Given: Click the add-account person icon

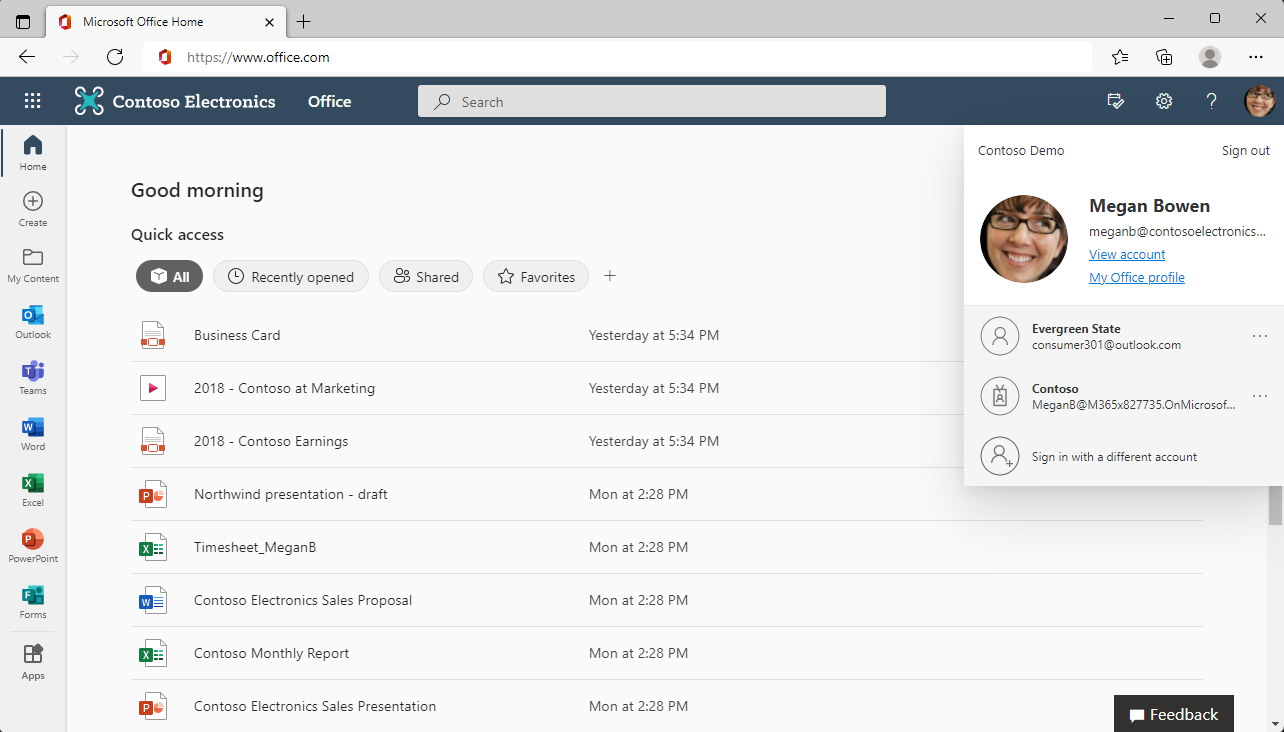Looking at the screenshot, I should coord(1000,456).
